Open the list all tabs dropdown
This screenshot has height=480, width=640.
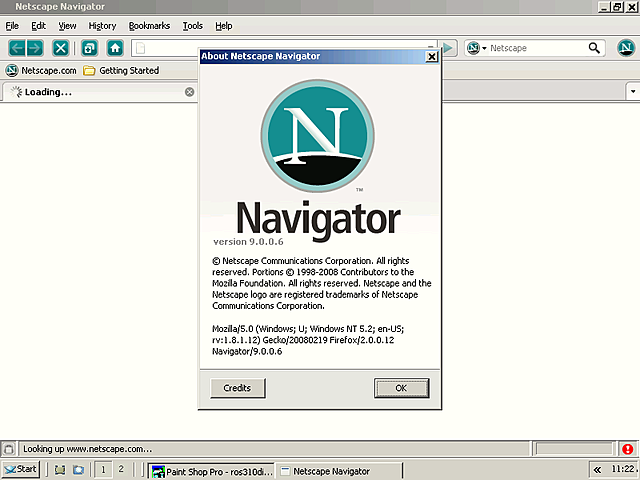633,91
